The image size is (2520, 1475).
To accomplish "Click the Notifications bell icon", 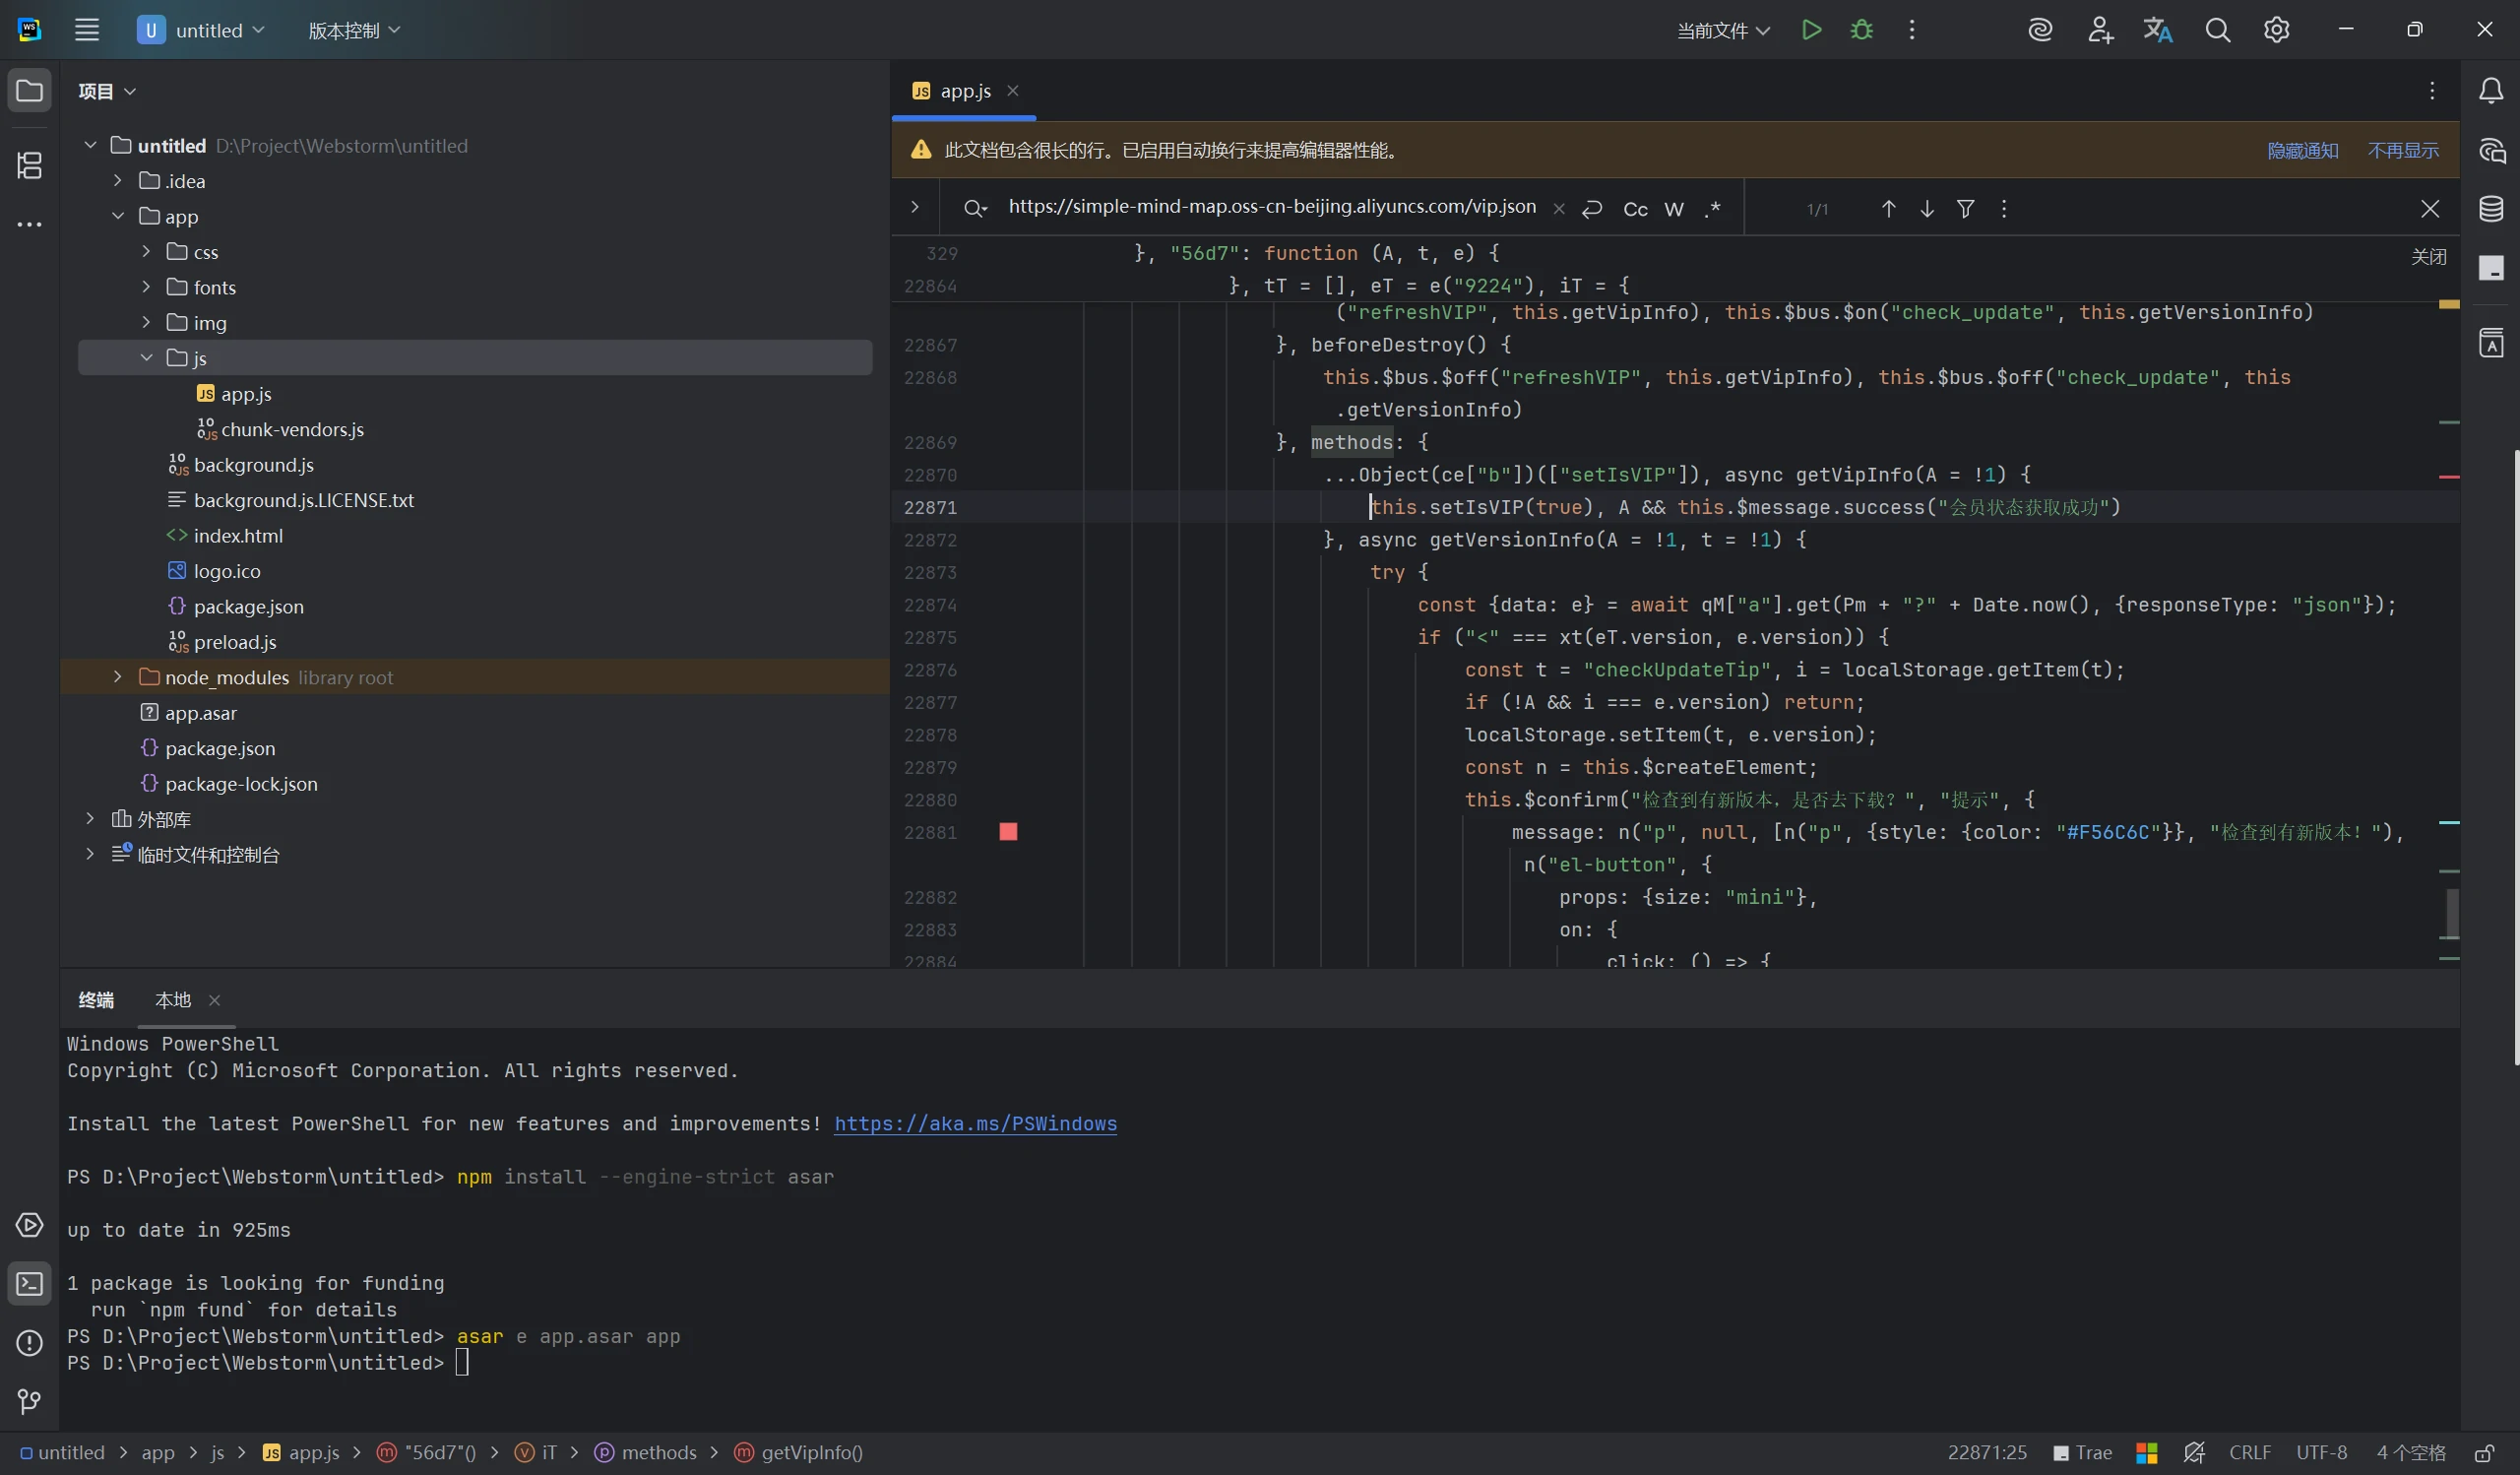I will (x=2491, y=91).
